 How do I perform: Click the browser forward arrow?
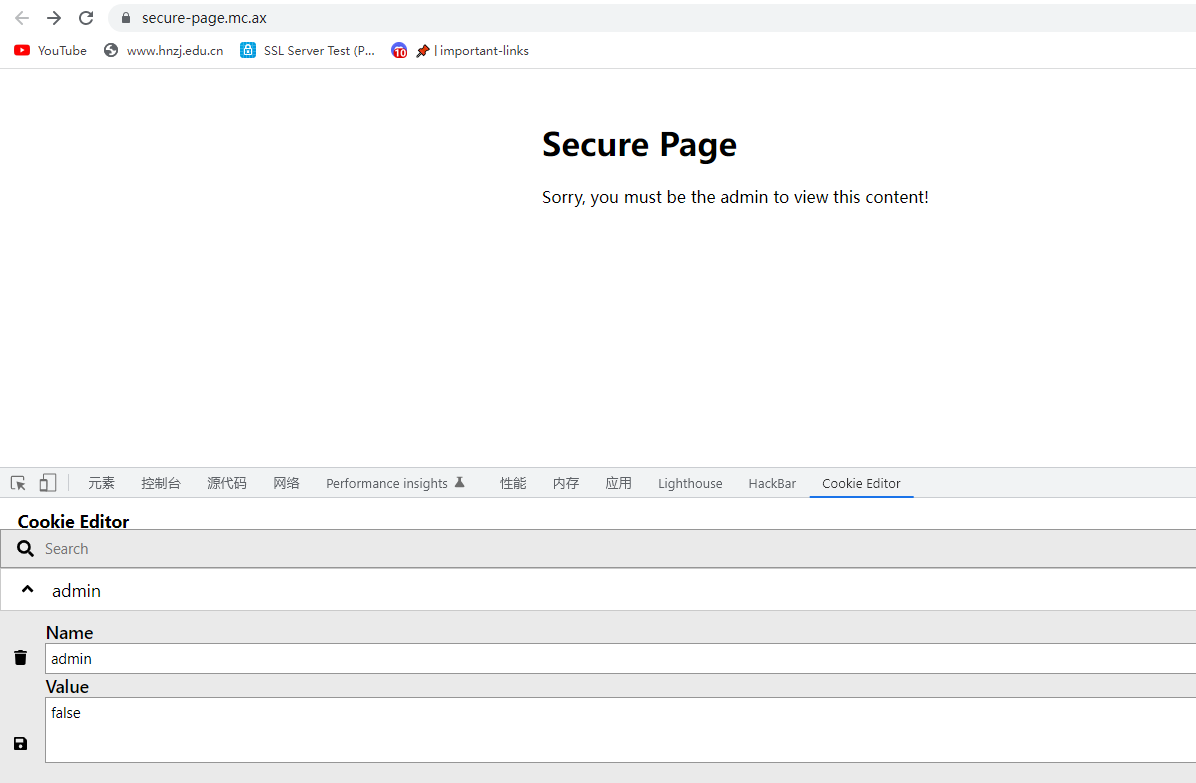click(x=53, y=18)
